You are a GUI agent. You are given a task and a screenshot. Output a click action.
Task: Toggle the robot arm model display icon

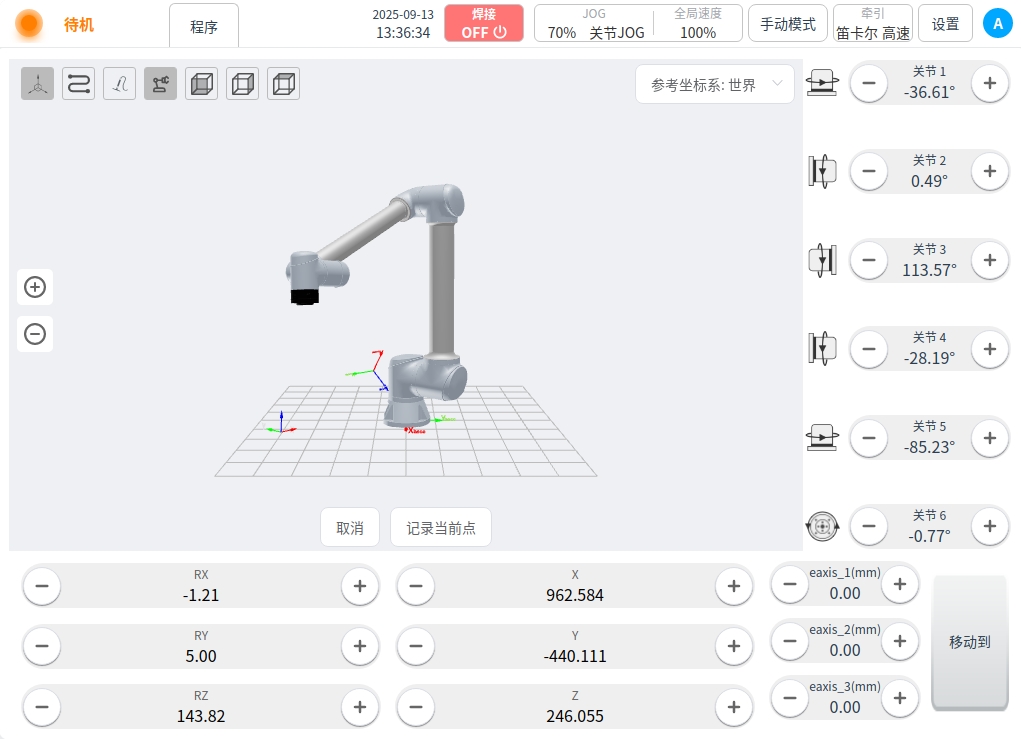(161, 84)
